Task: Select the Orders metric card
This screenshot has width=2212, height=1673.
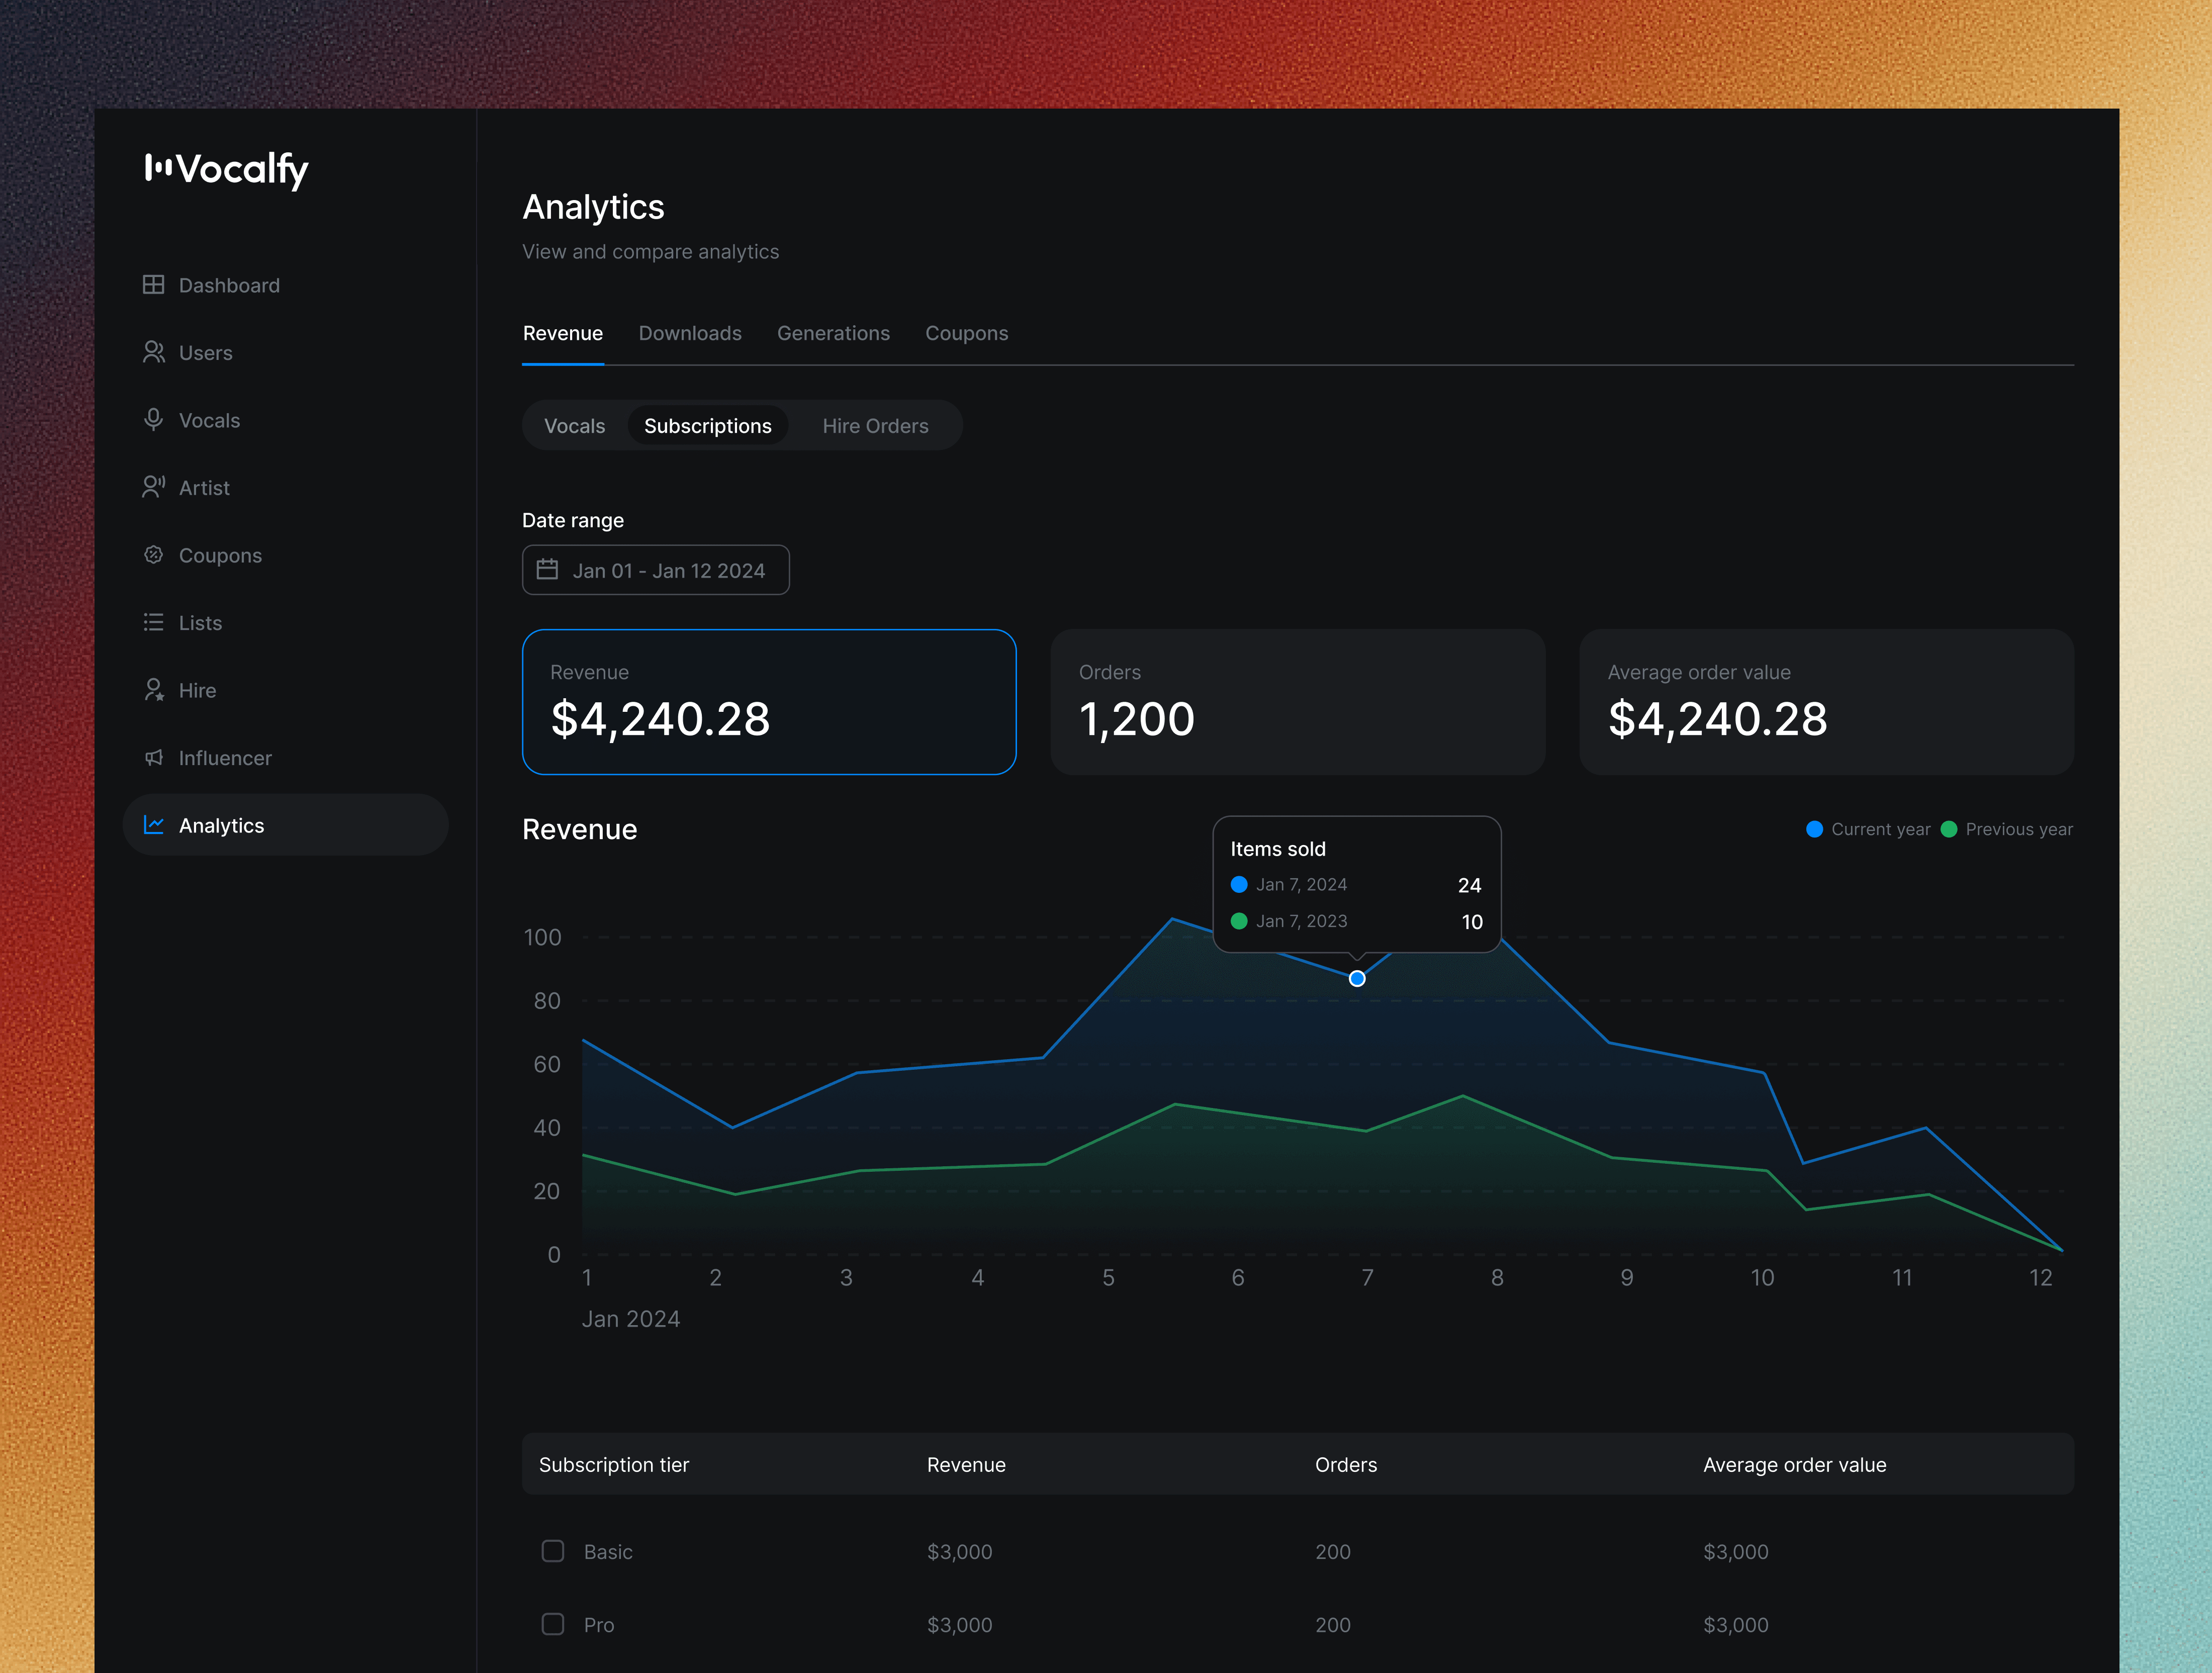Action: [1297, 702]
